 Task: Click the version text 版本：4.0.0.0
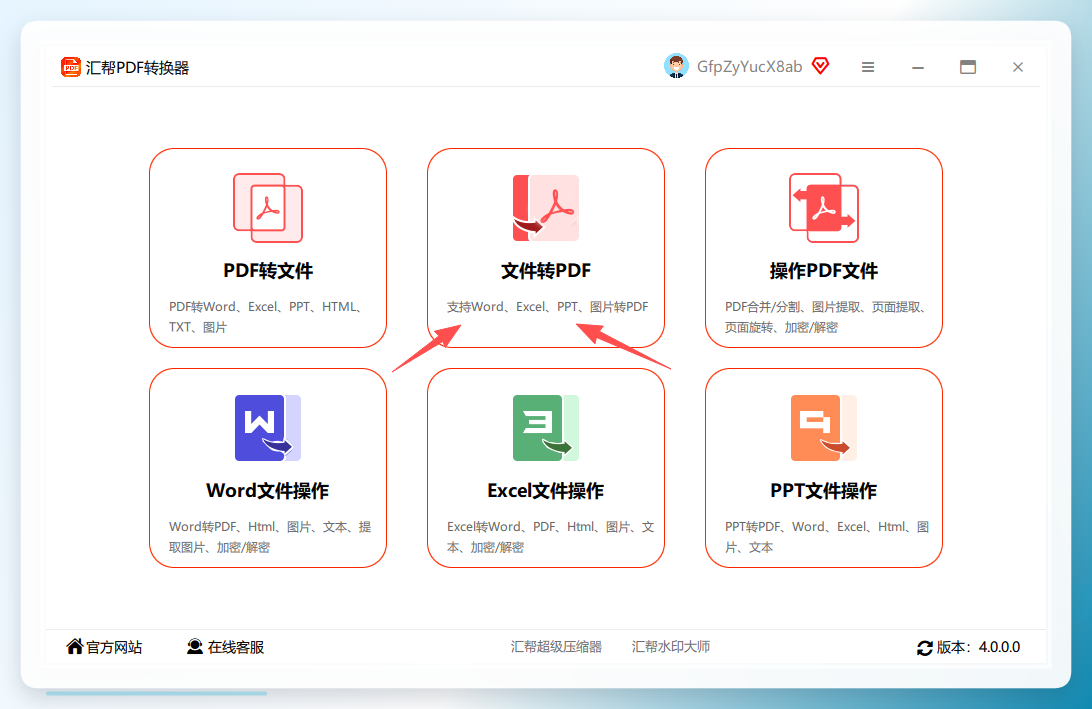[978, 647]
